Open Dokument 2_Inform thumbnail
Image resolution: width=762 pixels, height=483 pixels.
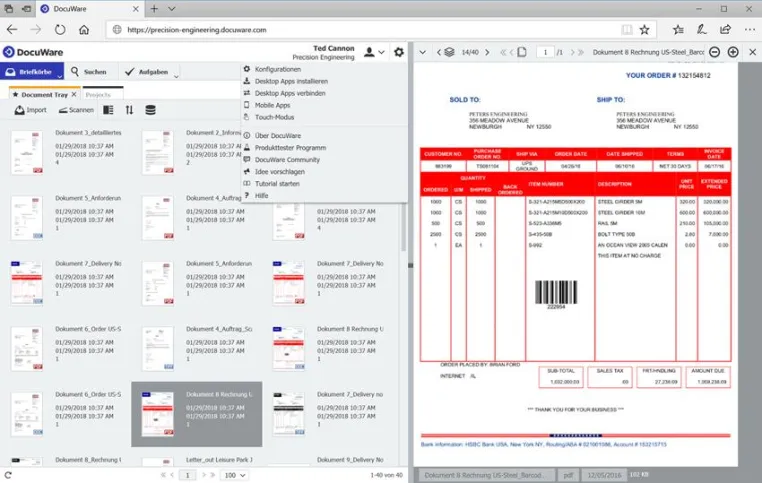click(157, 152)
